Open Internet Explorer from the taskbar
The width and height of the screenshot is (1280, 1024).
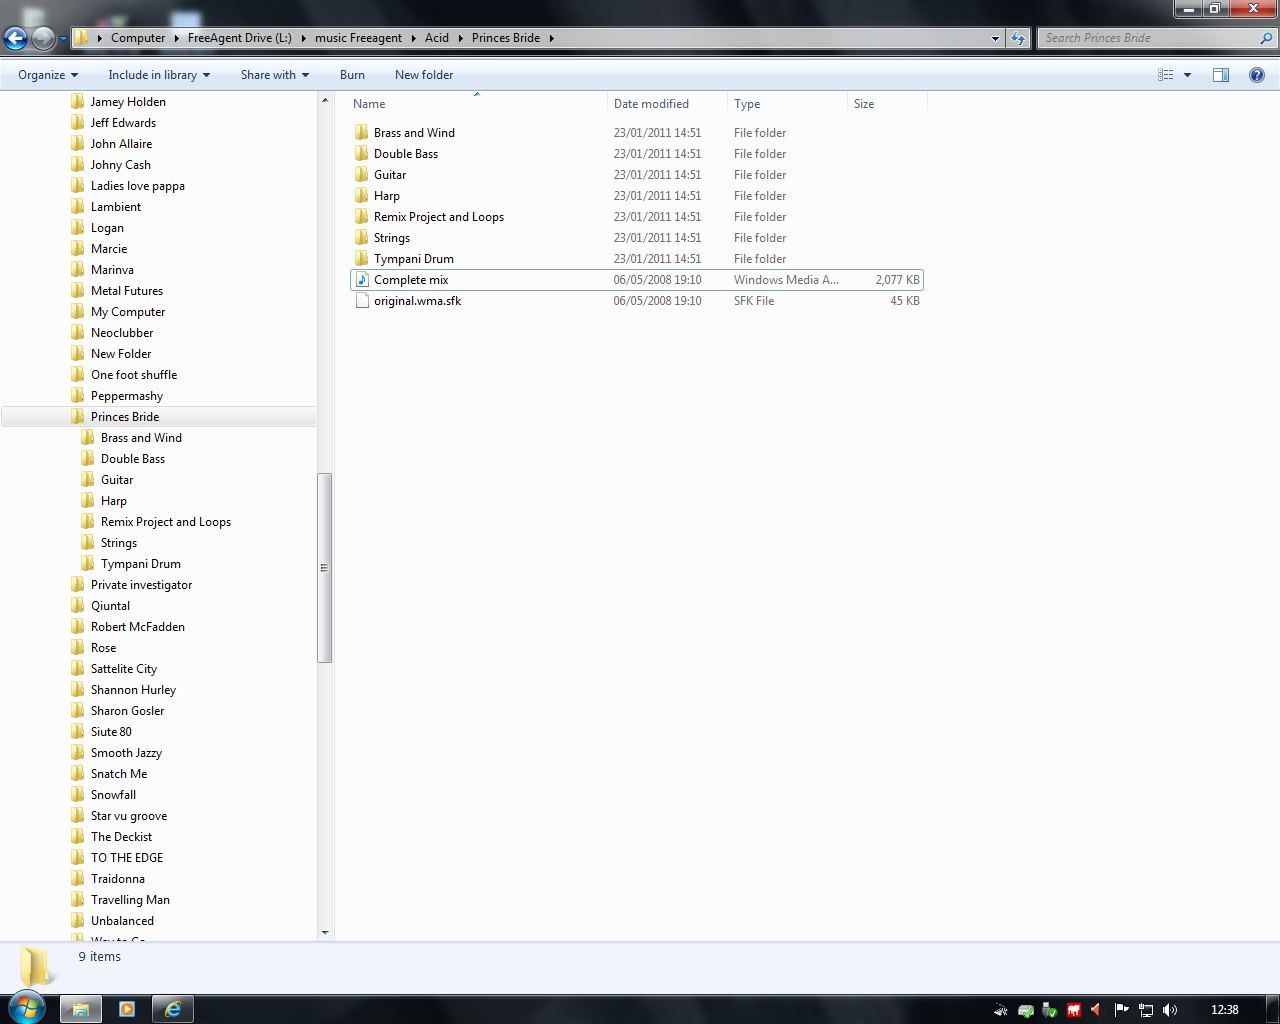(x=173, y=1009)
